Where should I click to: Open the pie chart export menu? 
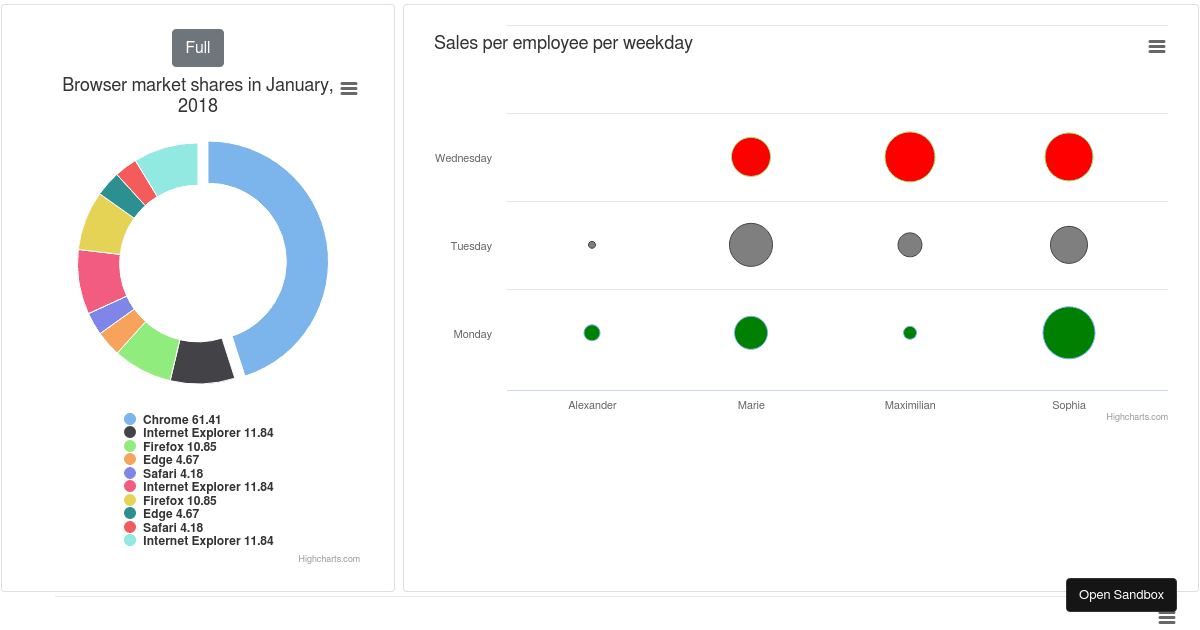tap(348, 88)
